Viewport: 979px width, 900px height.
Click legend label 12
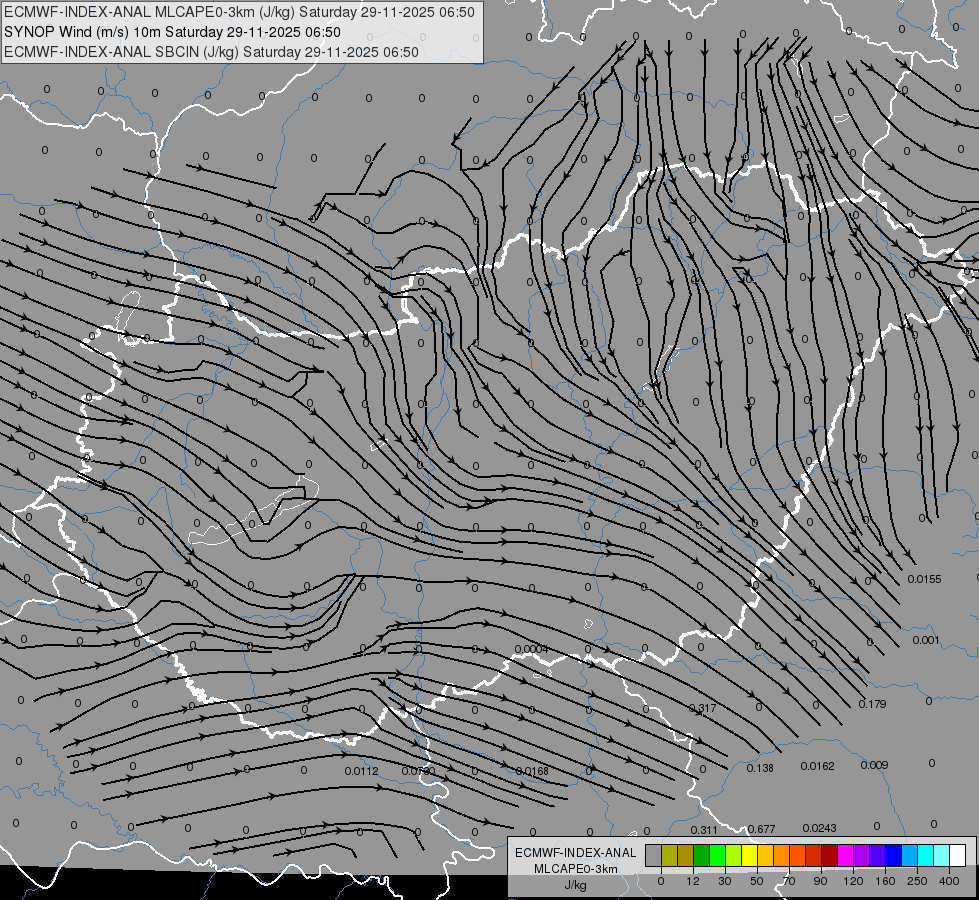pyautogui.click(x=693, y=881)
